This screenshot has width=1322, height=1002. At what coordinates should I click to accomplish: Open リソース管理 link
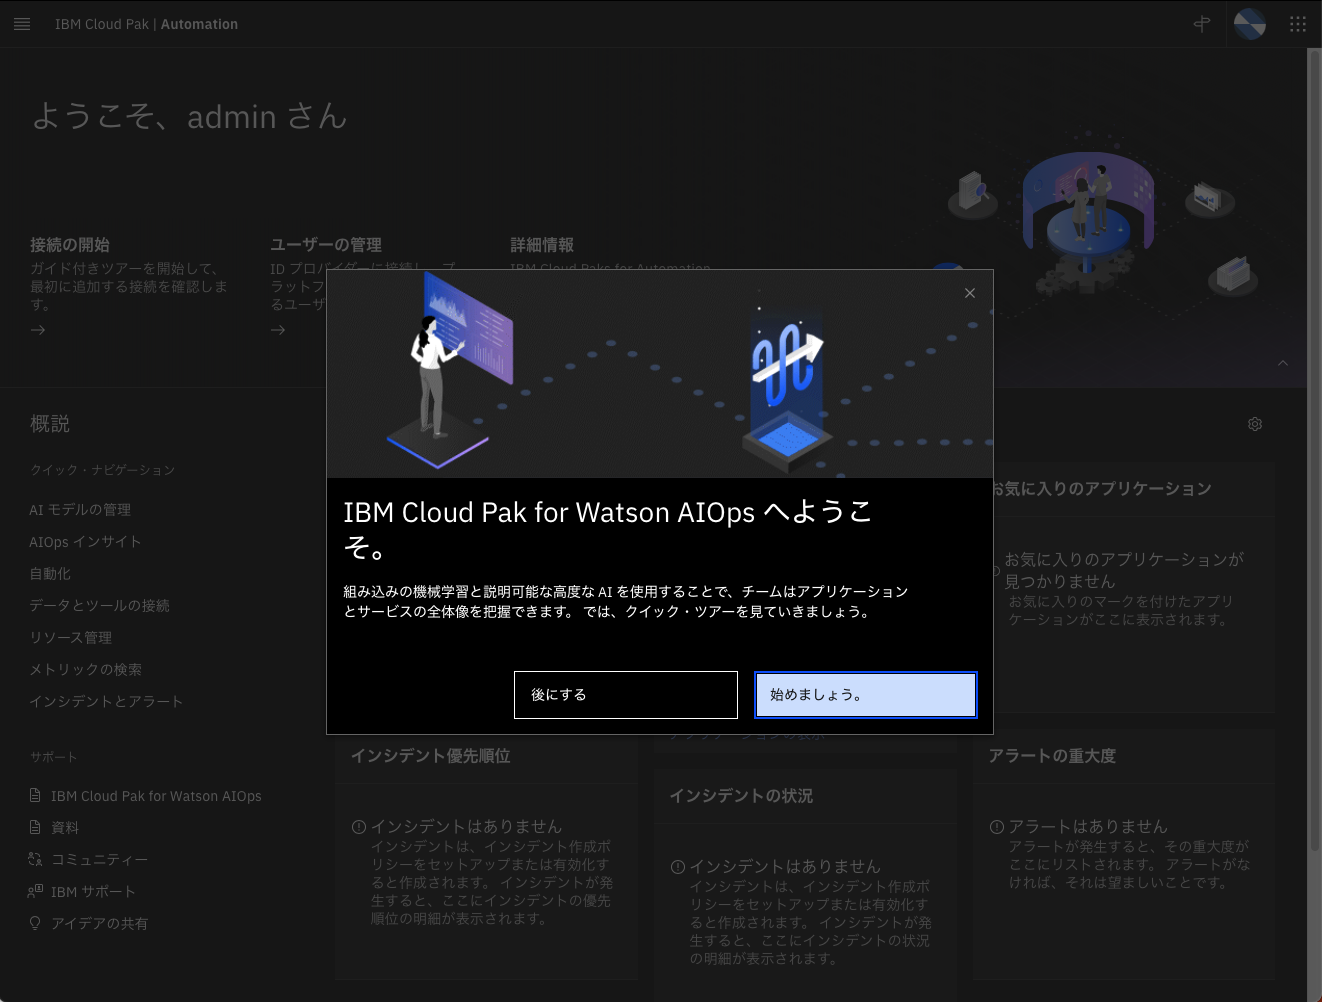click(70, 638)
